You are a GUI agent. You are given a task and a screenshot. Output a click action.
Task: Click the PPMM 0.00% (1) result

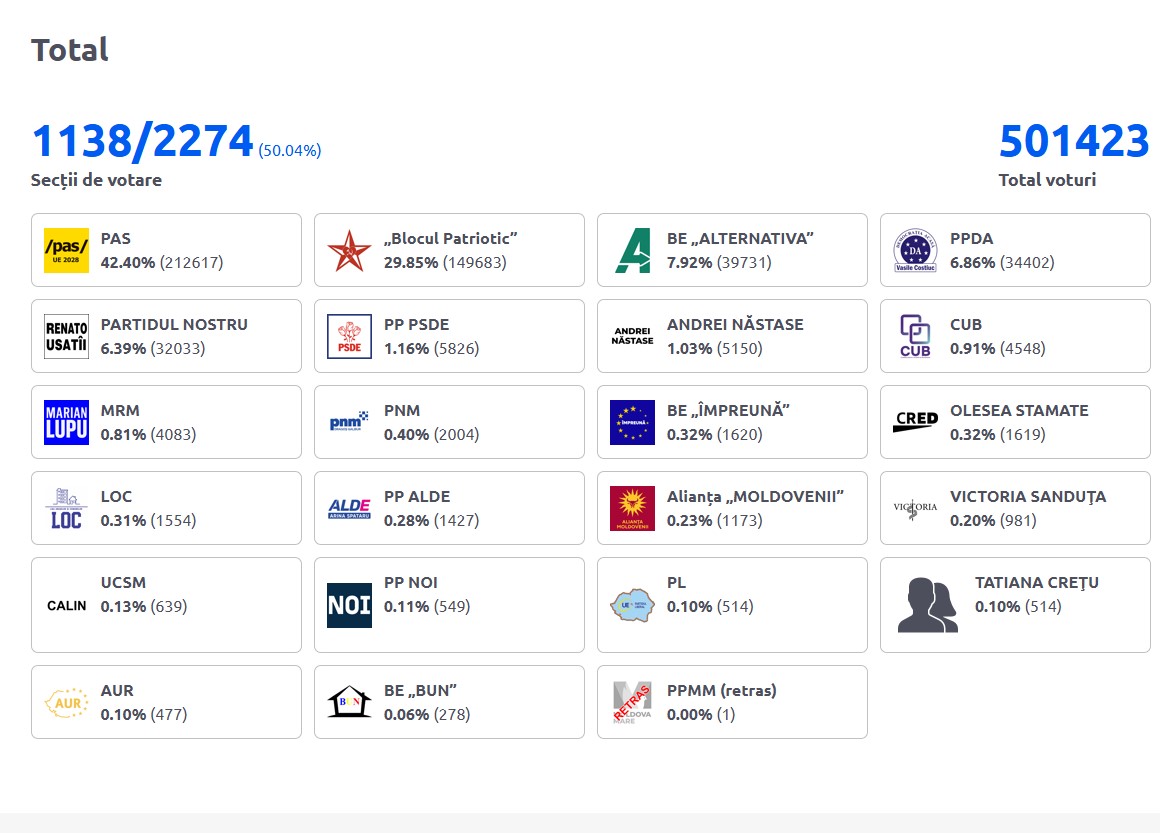click(x=701, y=715)
